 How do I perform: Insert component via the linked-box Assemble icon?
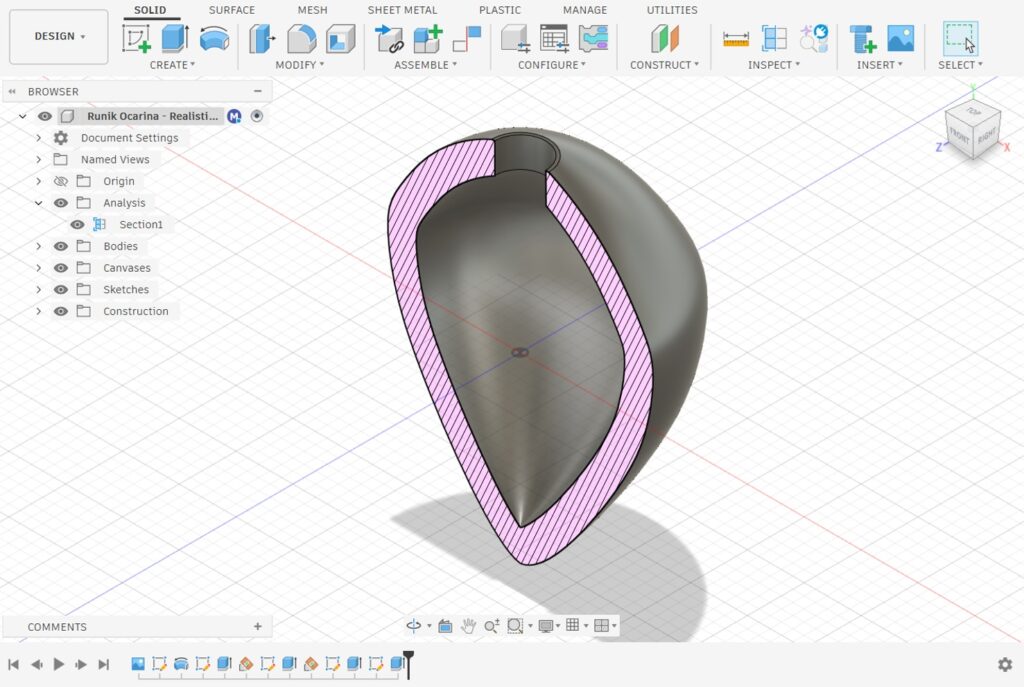click(389, 39)
